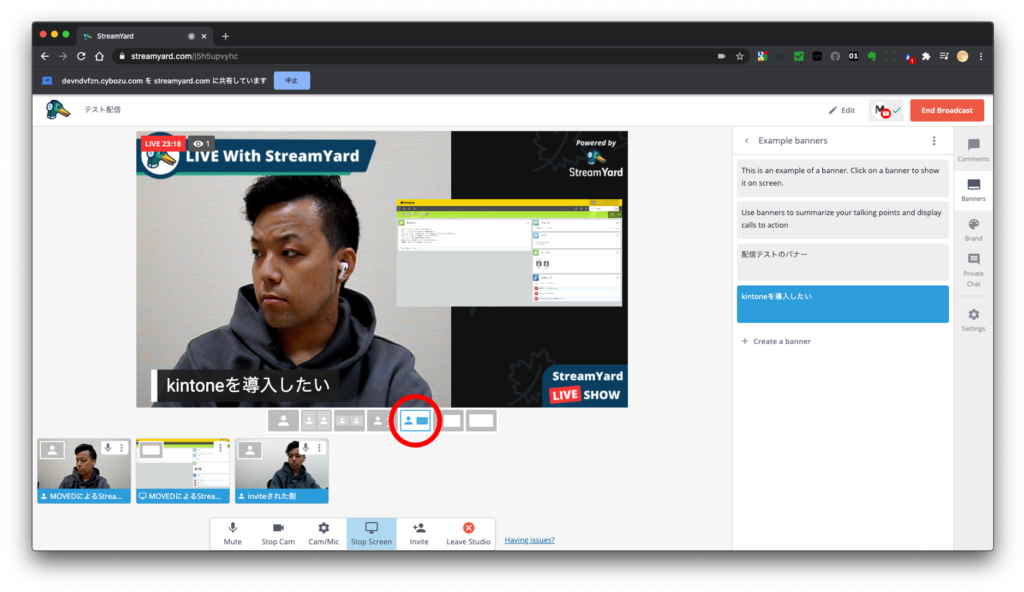Open the Settings tab in sidebar
Viewport: 1024px width, 592px height.
973,320
